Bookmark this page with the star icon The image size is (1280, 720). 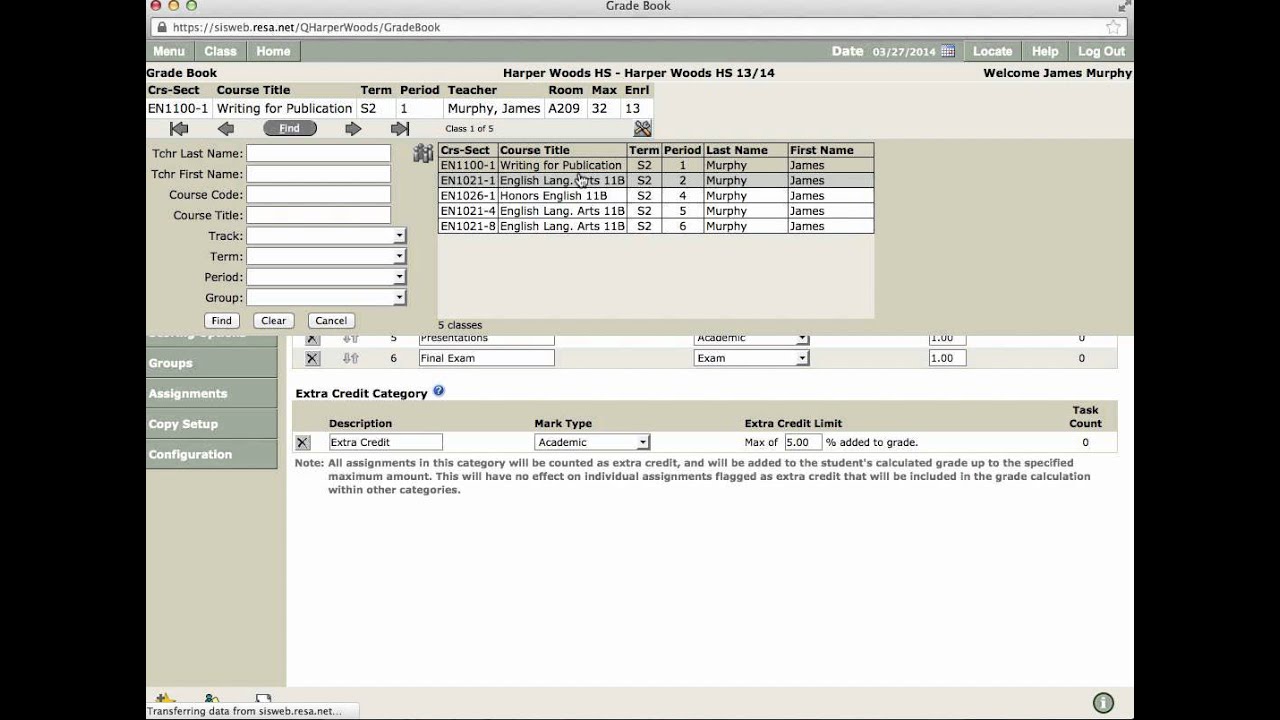(1114, 27)
